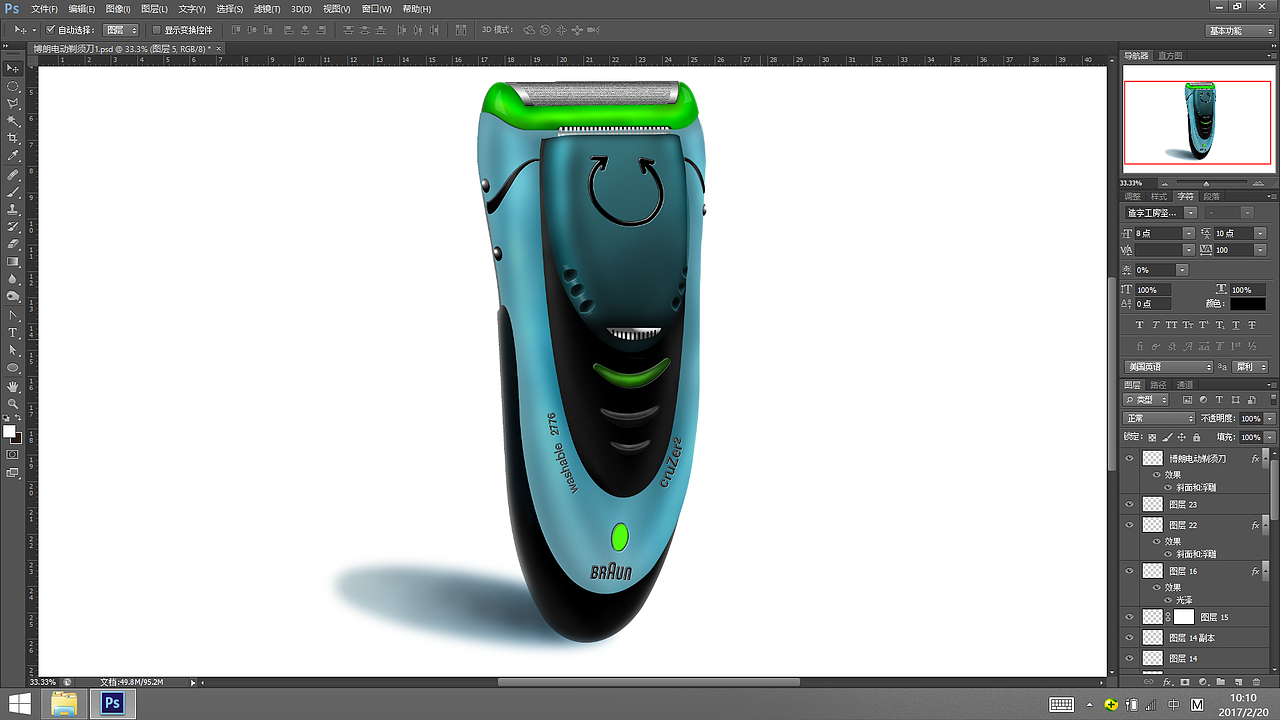Image resolution: width=1280 pixels, height=720 pixels.
Task: Open the 基本功能 workspace dropdown
Action: tap(1239, 31)
